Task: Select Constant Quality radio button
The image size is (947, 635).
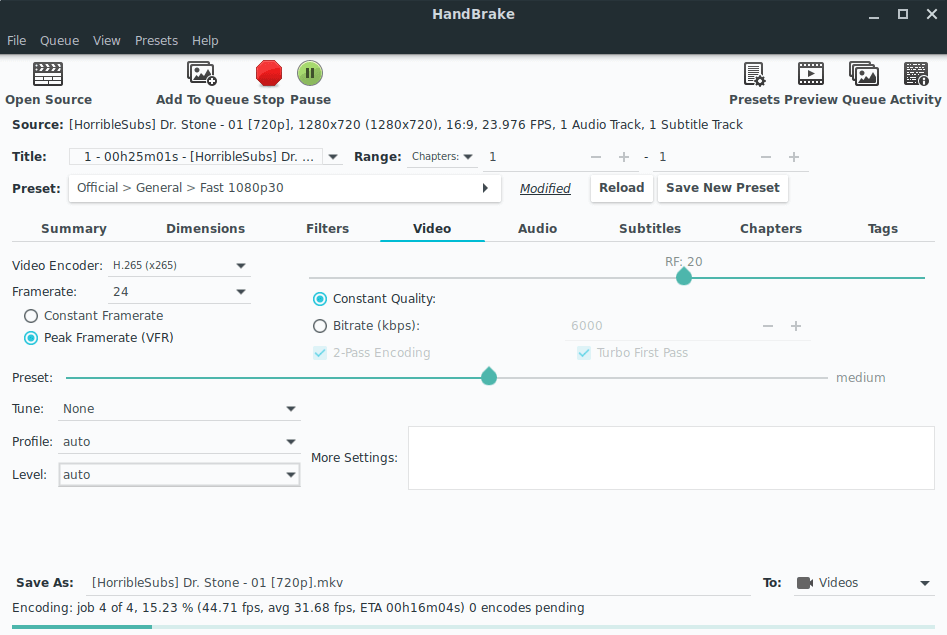Action: [x=319, y=299]
